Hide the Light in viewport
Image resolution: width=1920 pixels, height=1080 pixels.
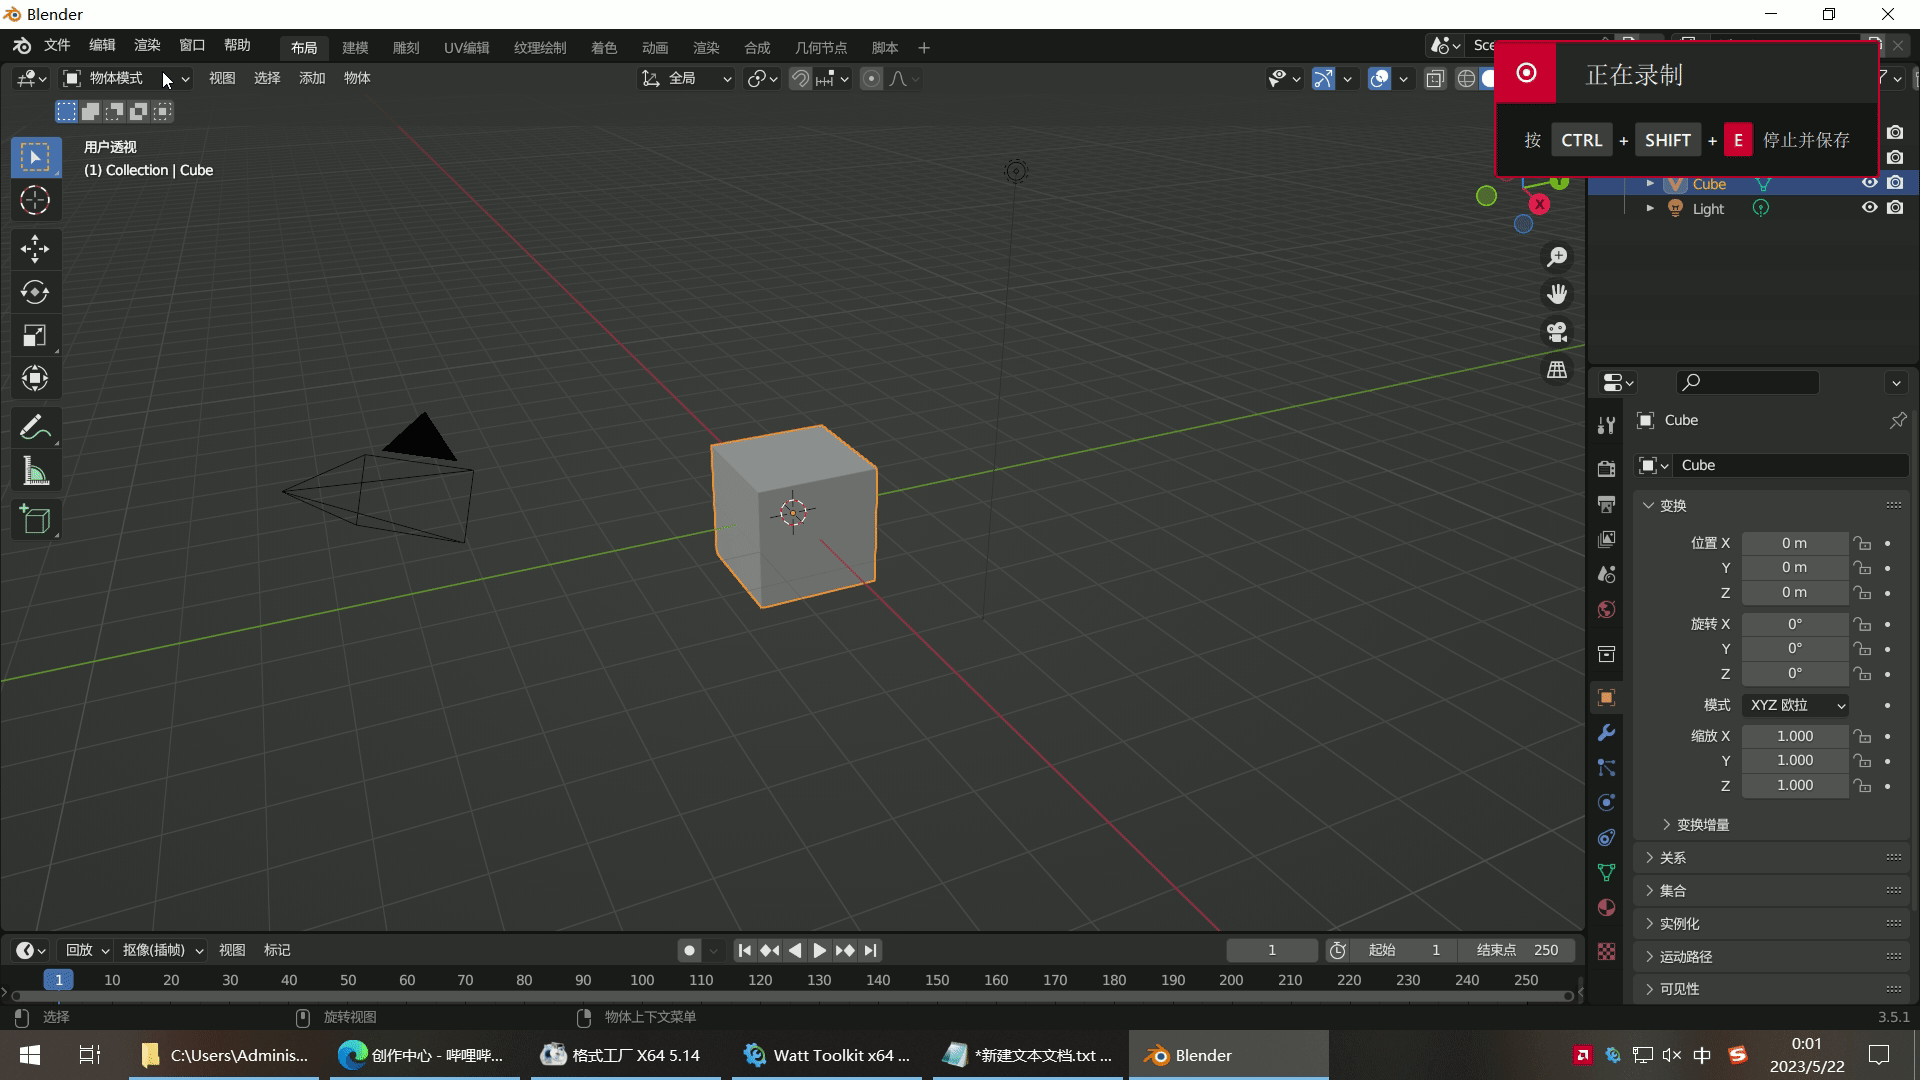[1869, 207]
